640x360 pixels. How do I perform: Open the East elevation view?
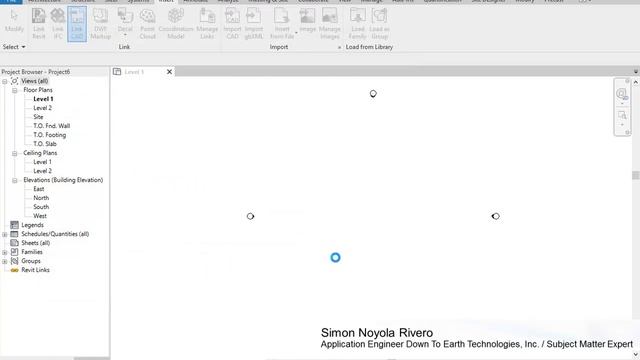tap(39, 189)
